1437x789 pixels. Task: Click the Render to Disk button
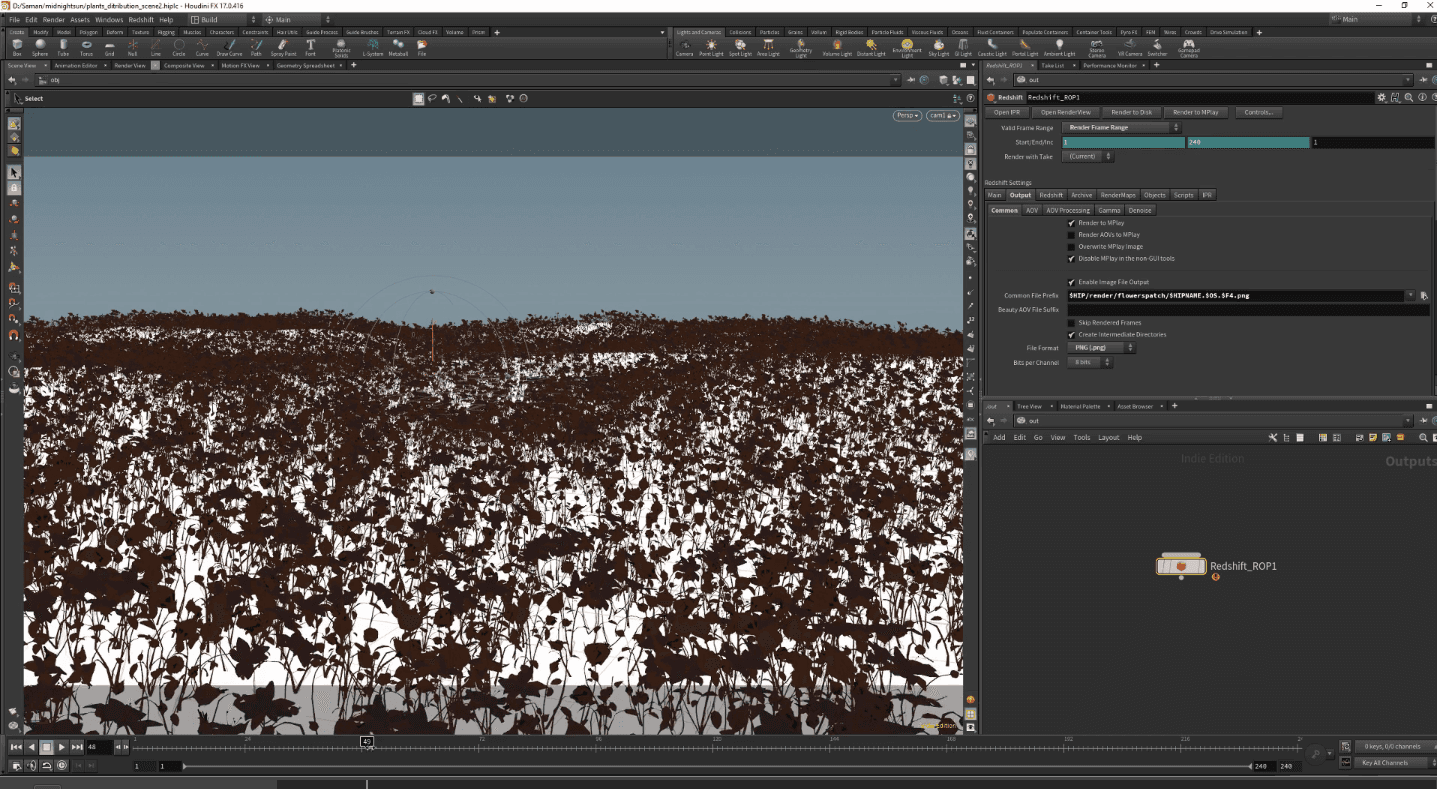pos(1132,113)
